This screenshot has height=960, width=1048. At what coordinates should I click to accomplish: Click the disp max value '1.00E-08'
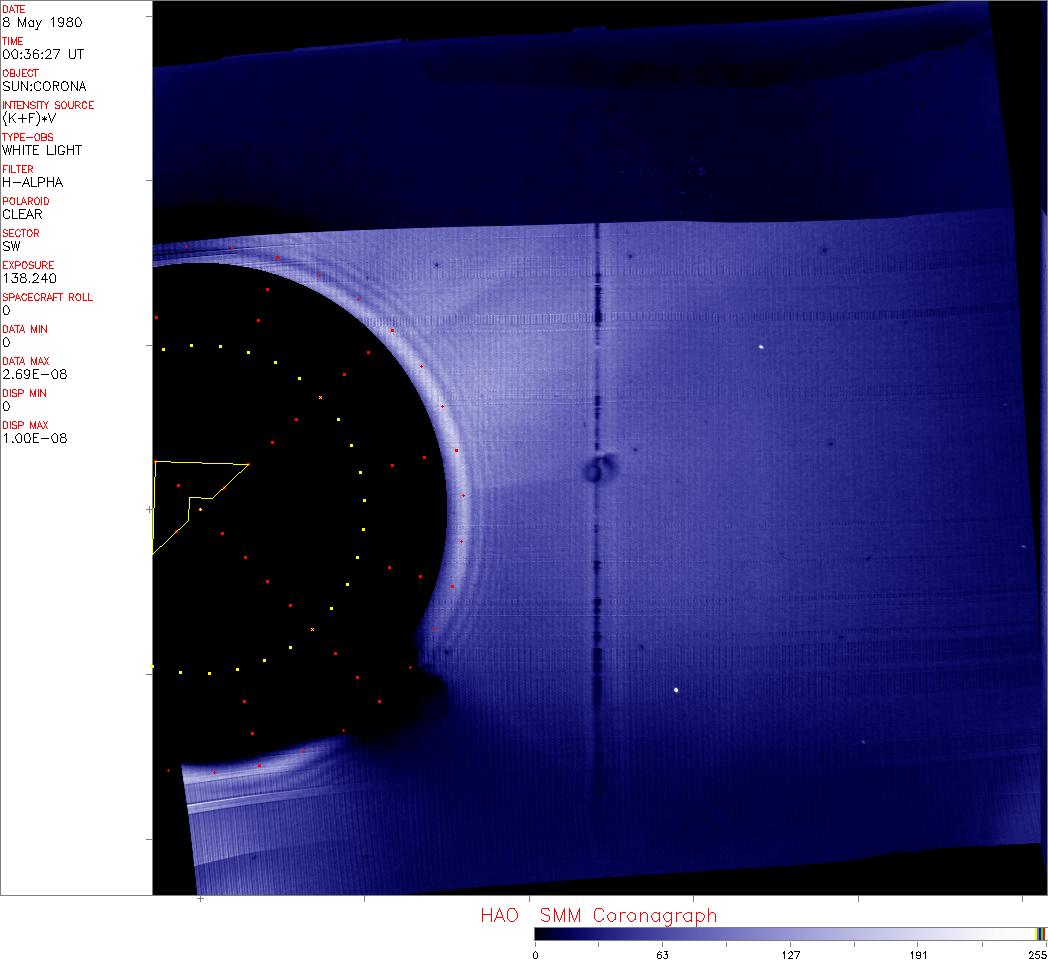point(35,438)
